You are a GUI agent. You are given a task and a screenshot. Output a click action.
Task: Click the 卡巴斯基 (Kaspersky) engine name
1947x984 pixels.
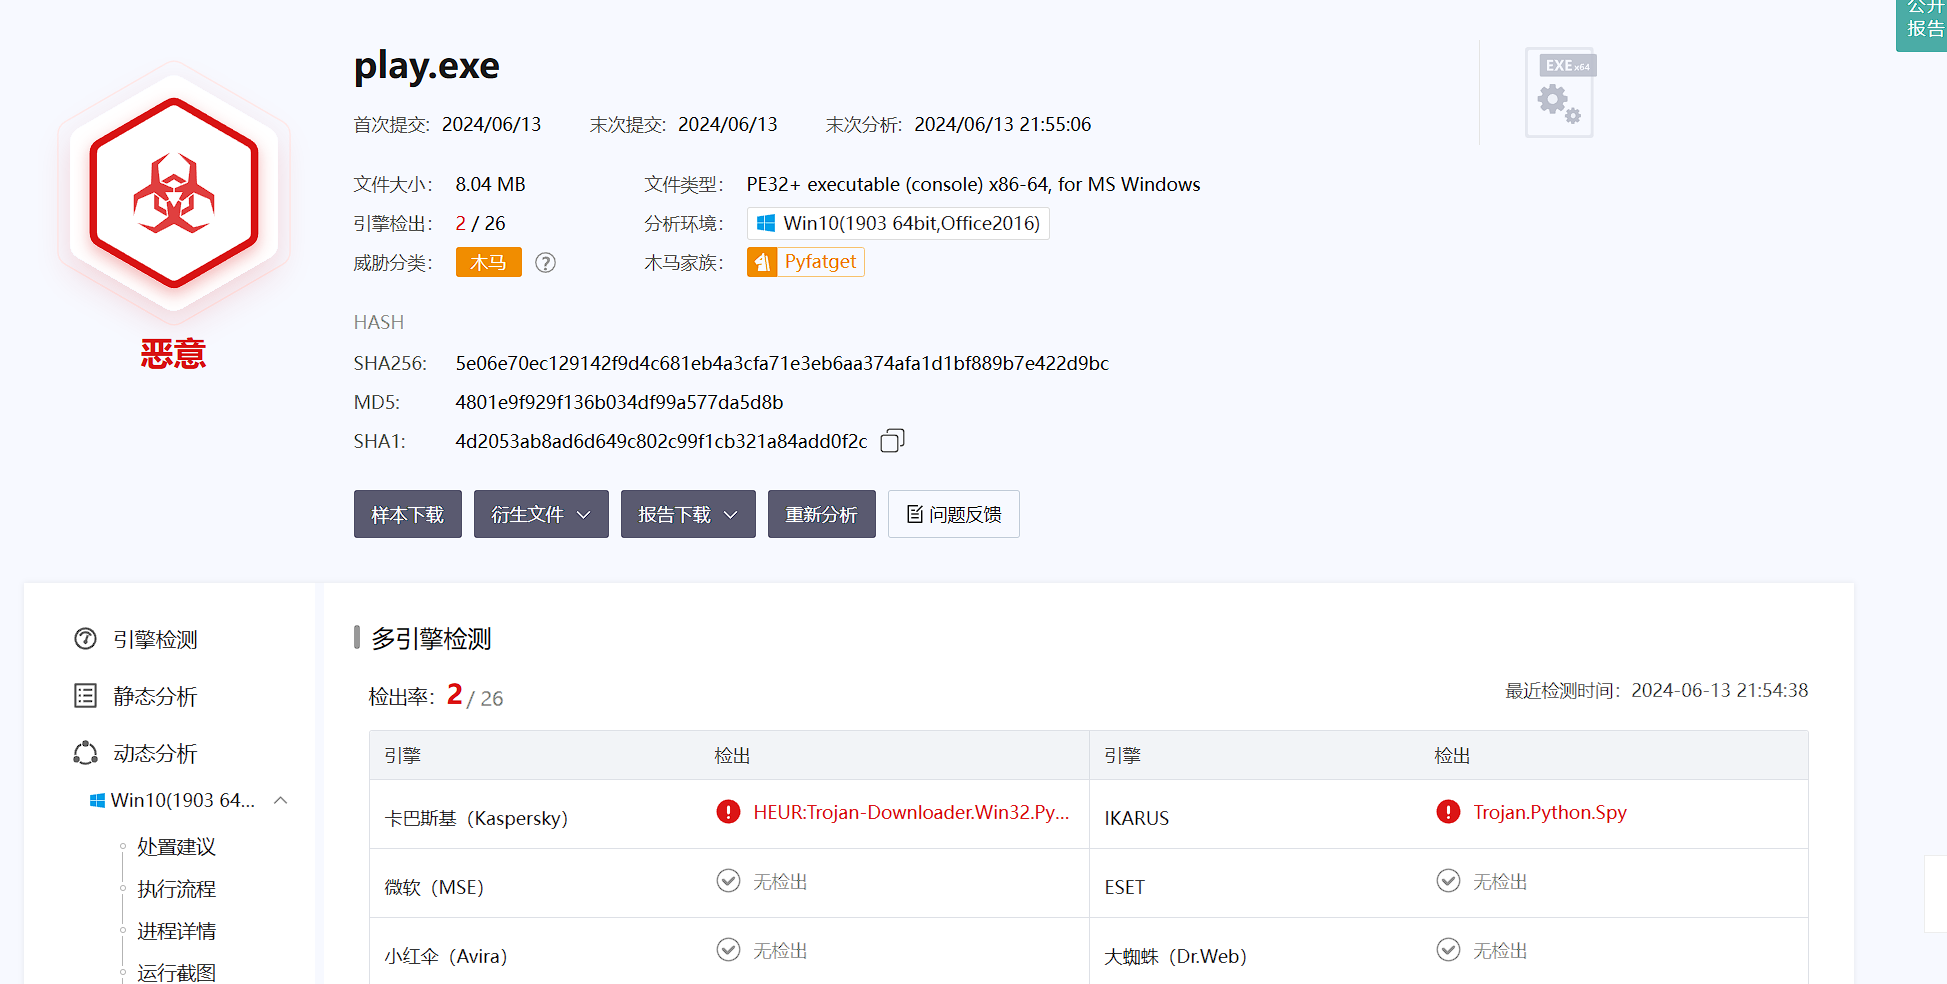476,818
